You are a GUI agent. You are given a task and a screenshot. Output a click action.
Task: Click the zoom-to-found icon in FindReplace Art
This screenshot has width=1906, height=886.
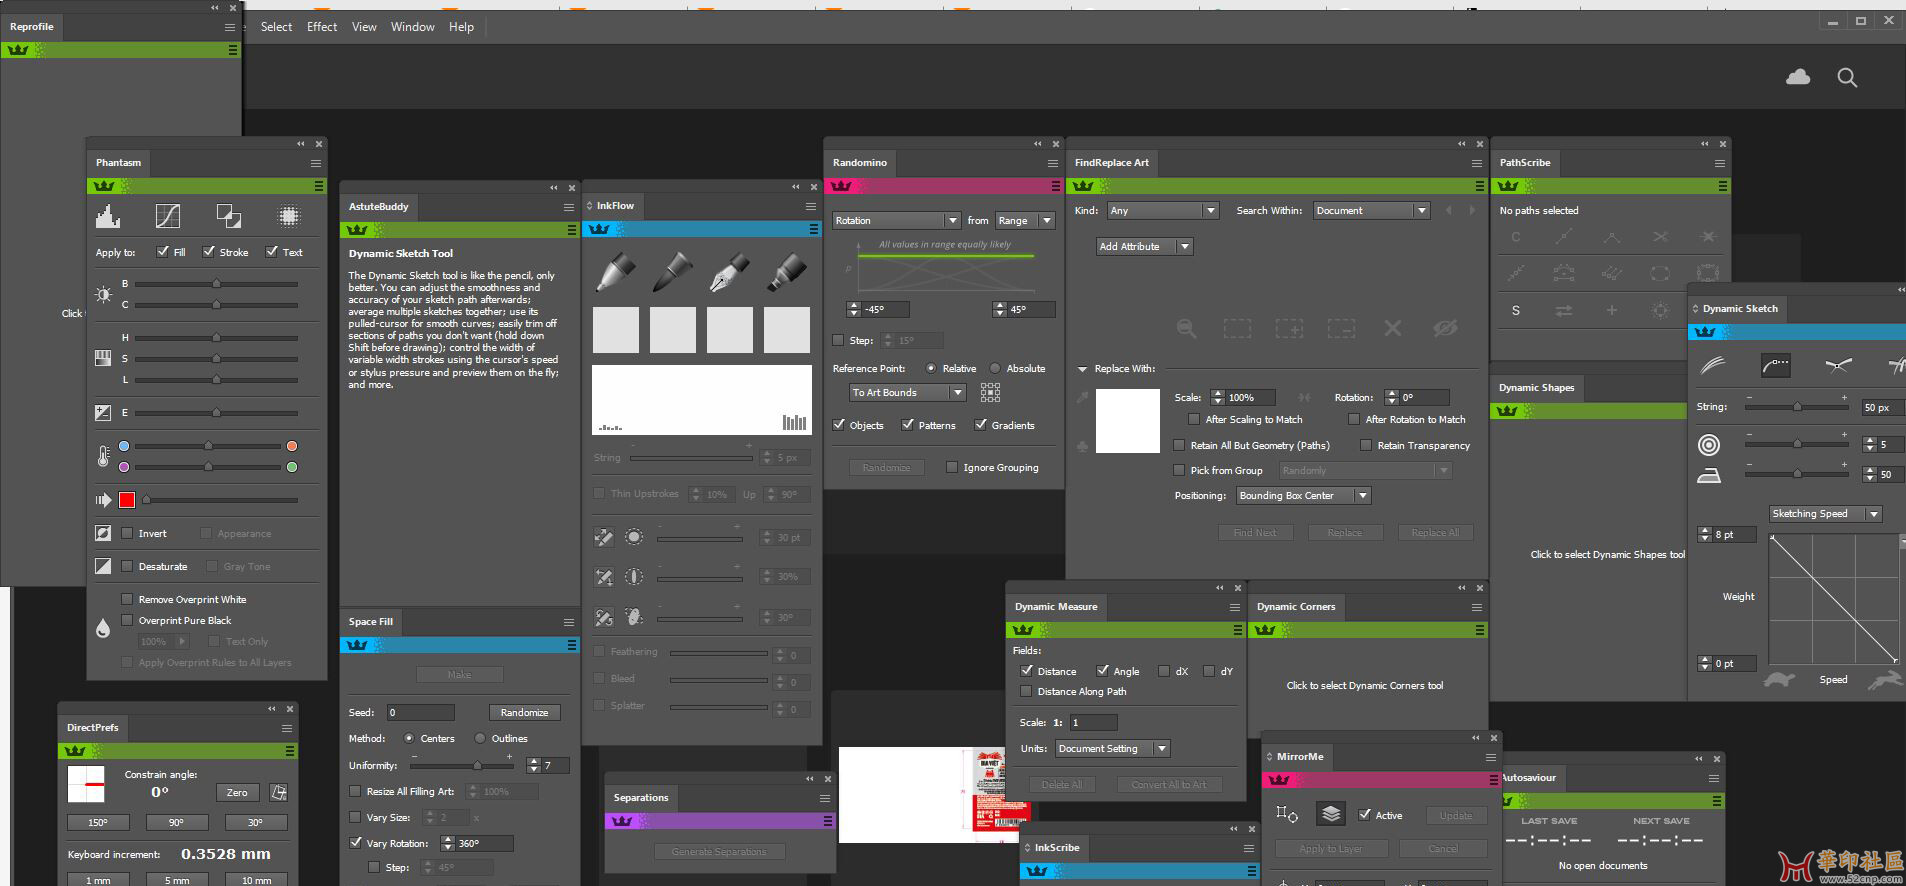[x=1186, y=328]
